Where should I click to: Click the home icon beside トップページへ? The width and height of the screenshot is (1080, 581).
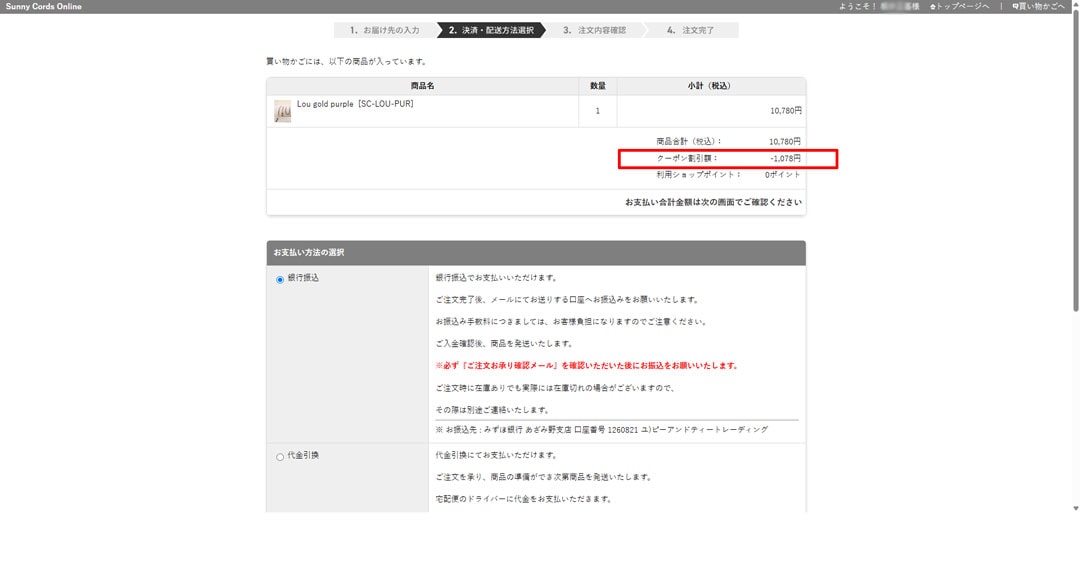pyautogui.click(x=932, y=7)
